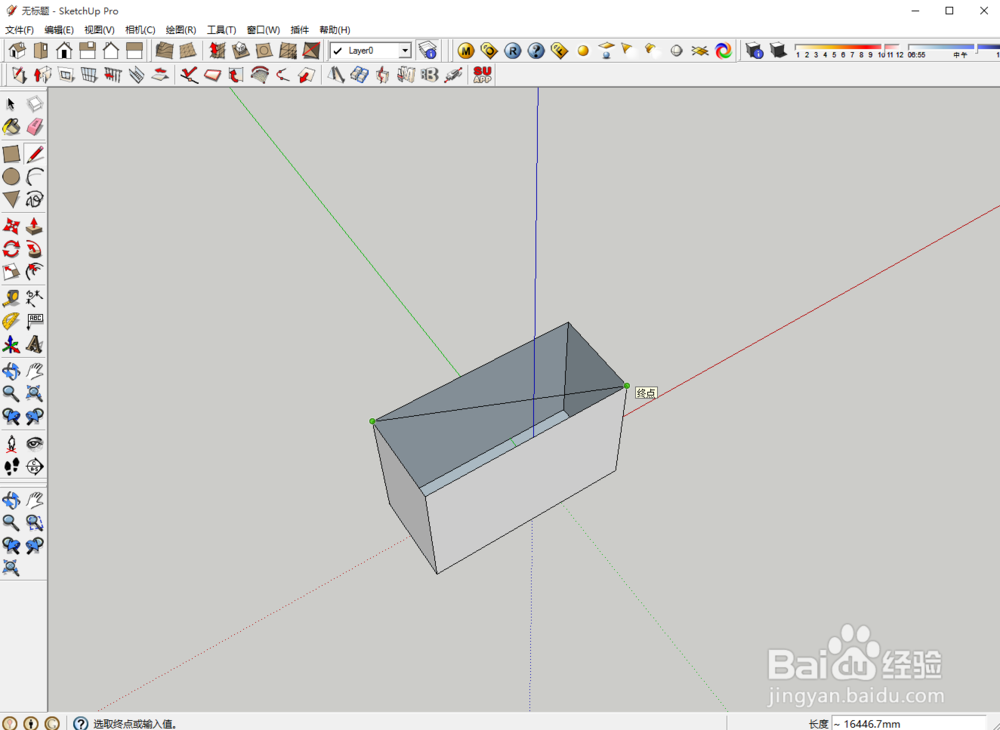The image size is (1000, 730).
Task: Open the SU APP plugin
Action: (x=483, y=75)
